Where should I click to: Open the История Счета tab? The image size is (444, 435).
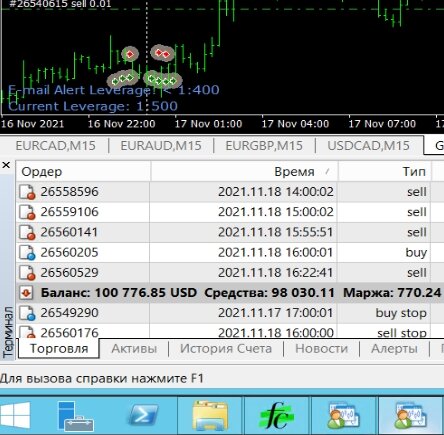226,349
